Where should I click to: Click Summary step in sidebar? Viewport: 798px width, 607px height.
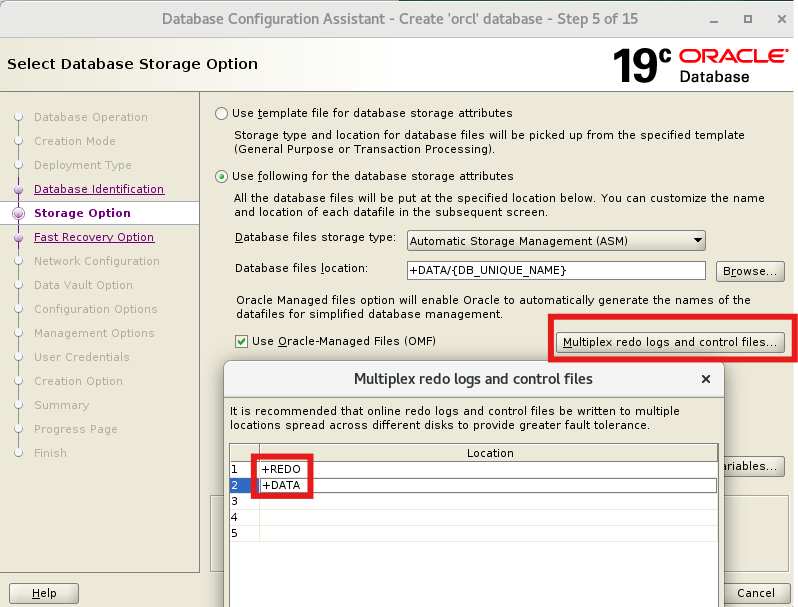[x=62, y=406]
